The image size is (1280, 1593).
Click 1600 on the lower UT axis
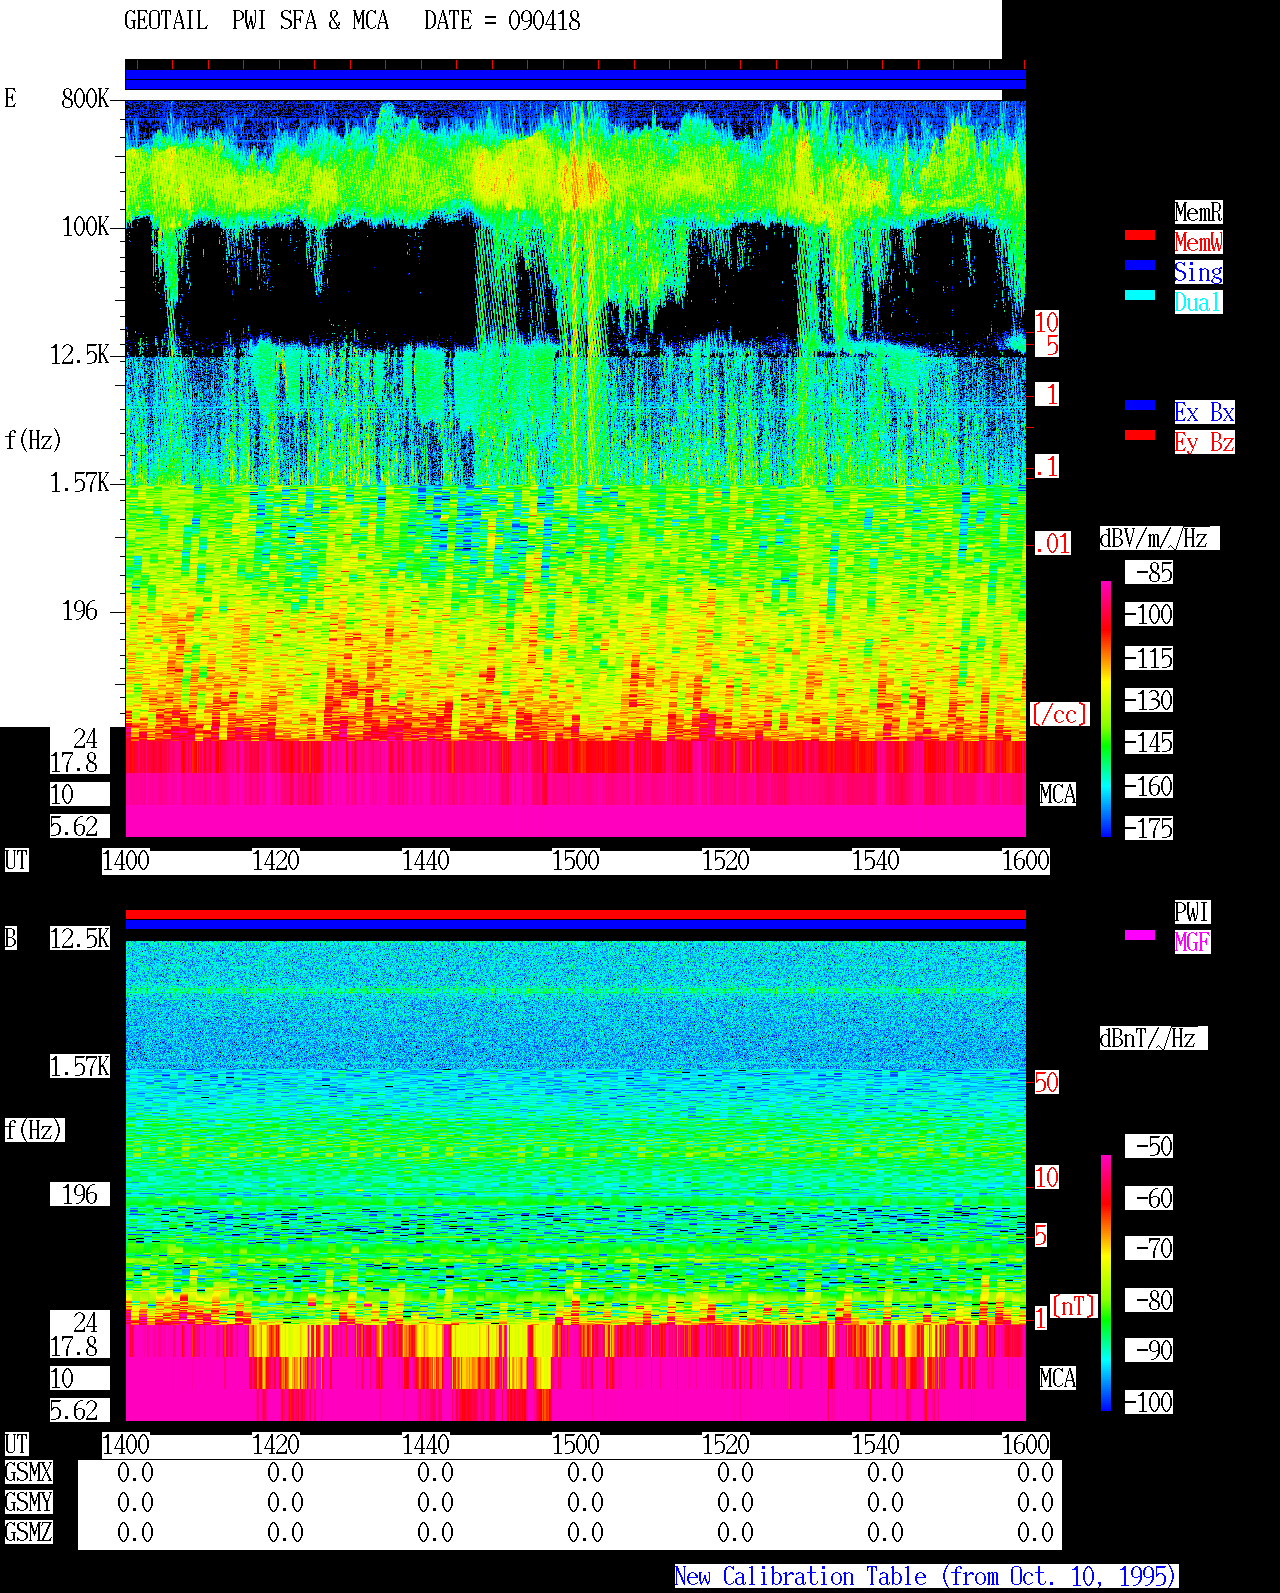tap(1026, 1444)
